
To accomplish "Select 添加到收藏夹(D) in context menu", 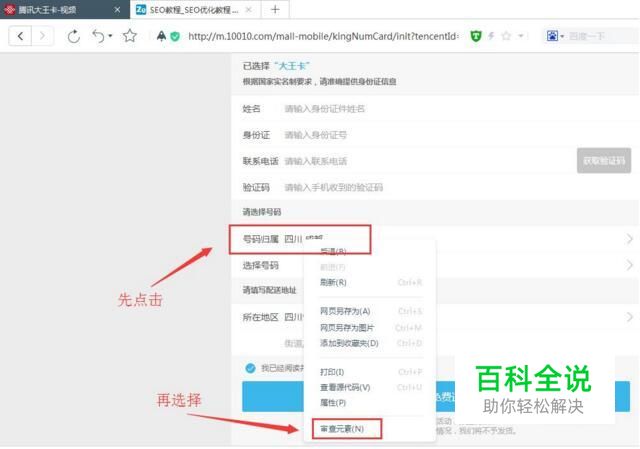I will pyautogui.click(x=370, y=343).
